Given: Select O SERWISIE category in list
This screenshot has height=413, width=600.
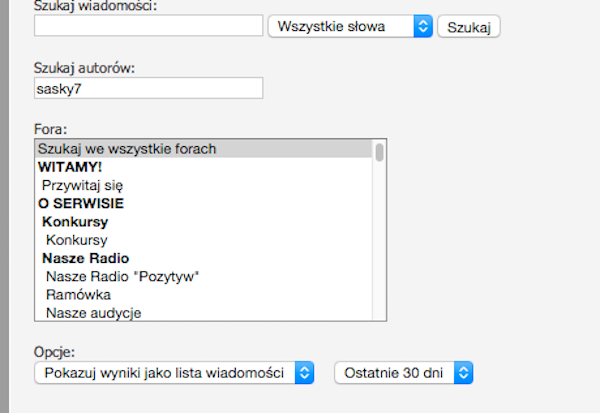Looking at the screenshot, I should [x=203, y=203].
